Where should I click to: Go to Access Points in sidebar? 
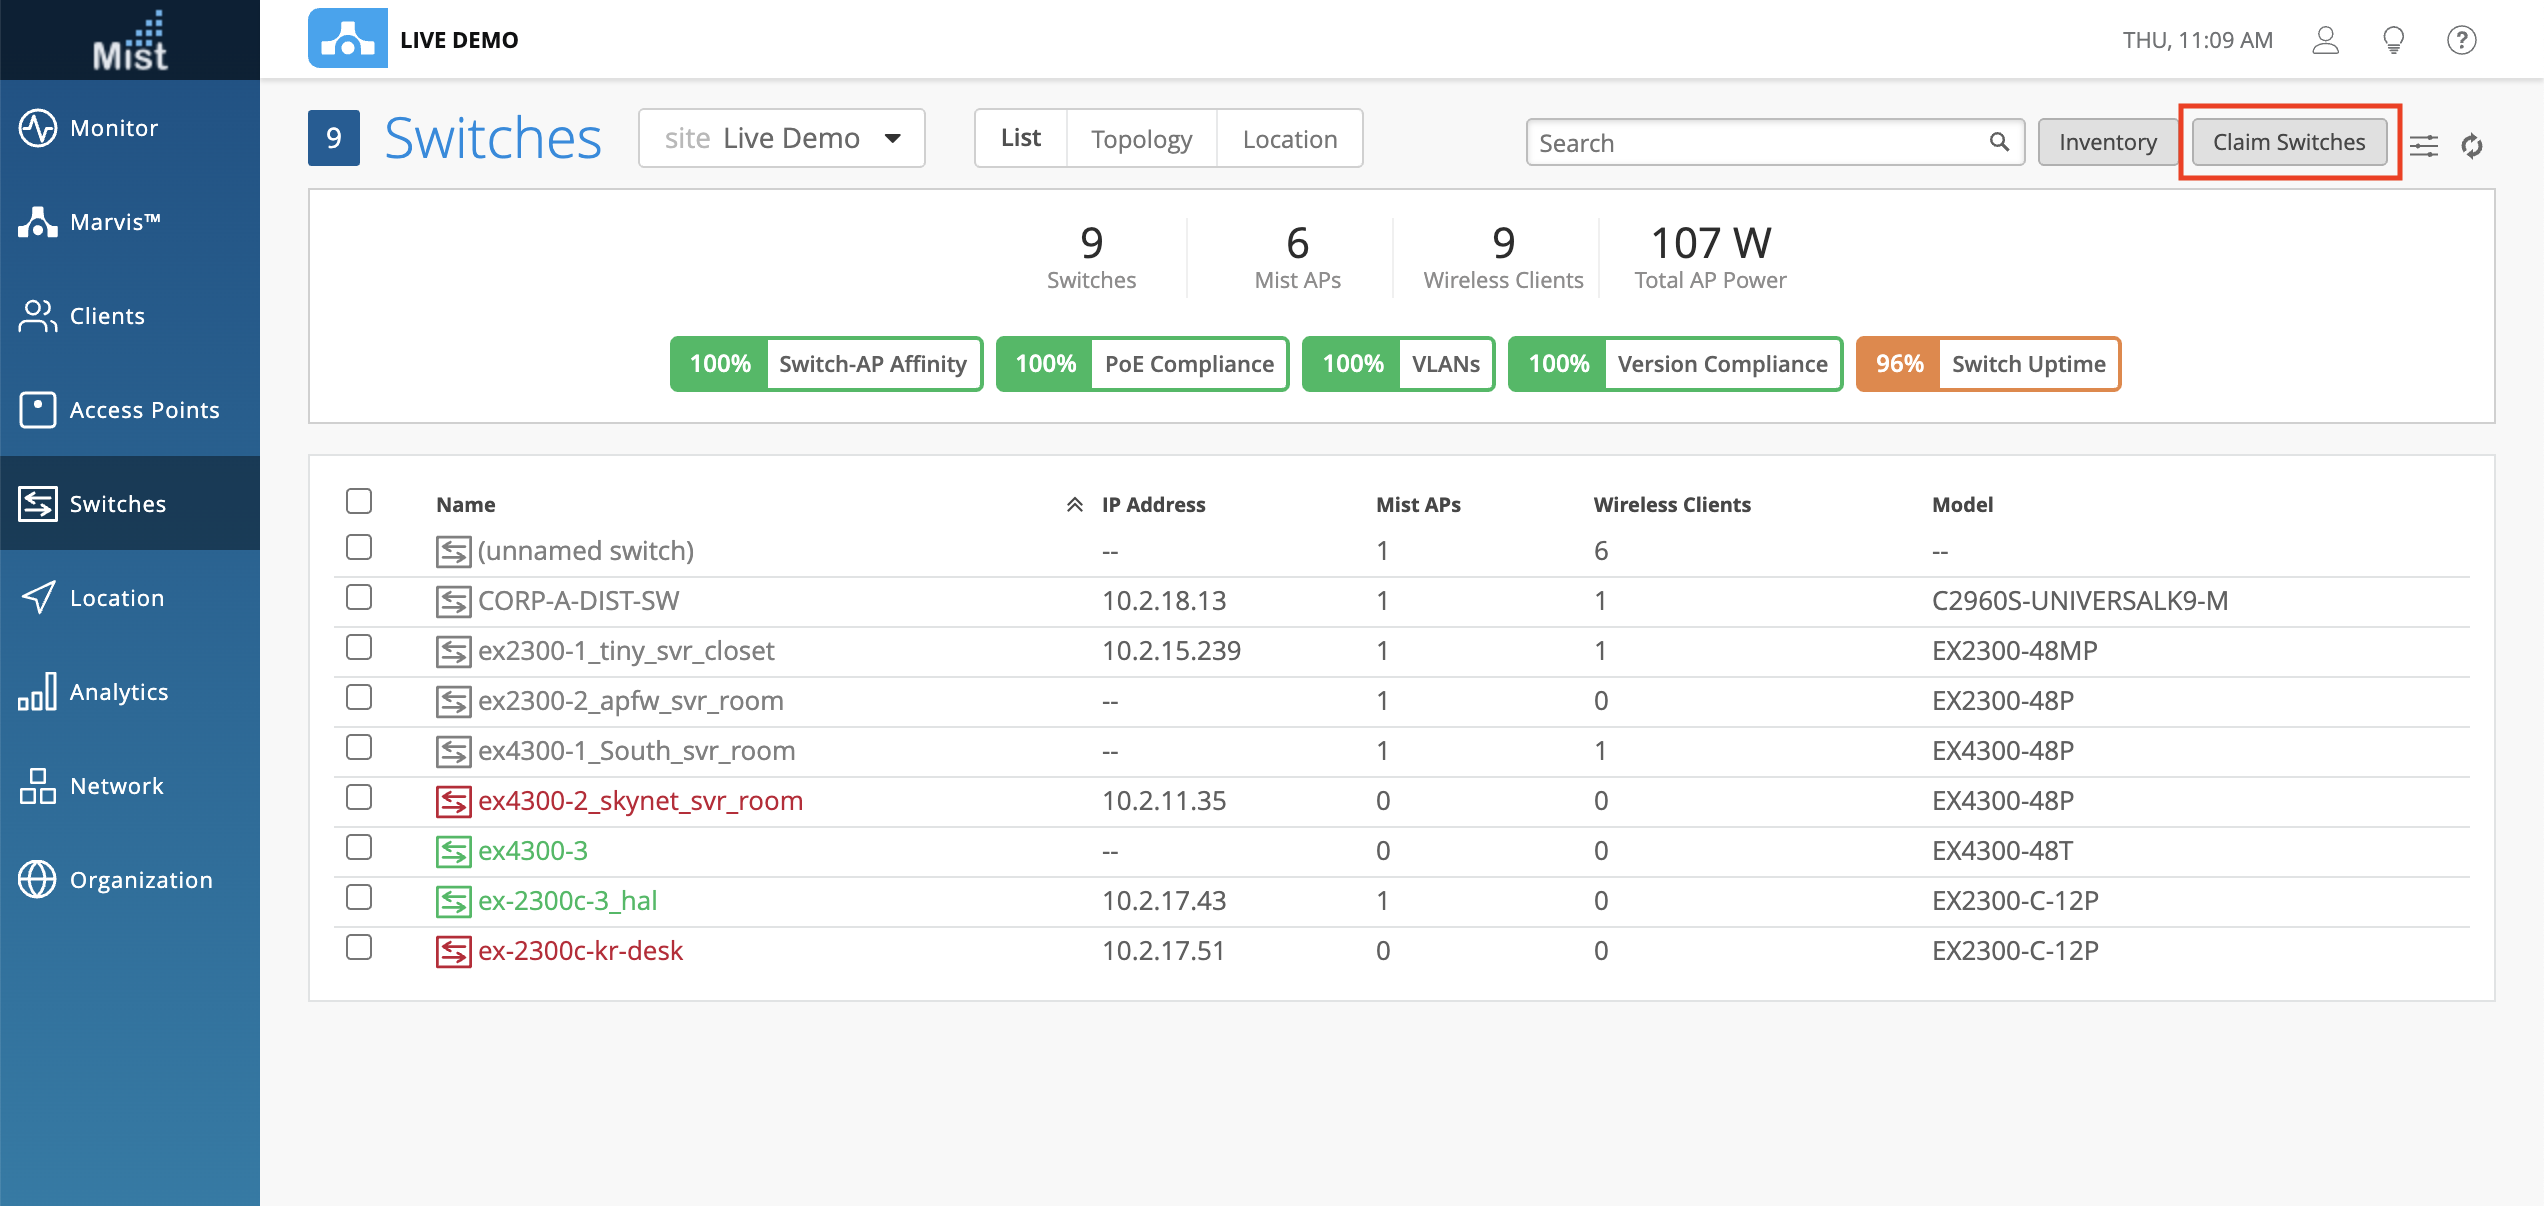[x=143, y=410]
